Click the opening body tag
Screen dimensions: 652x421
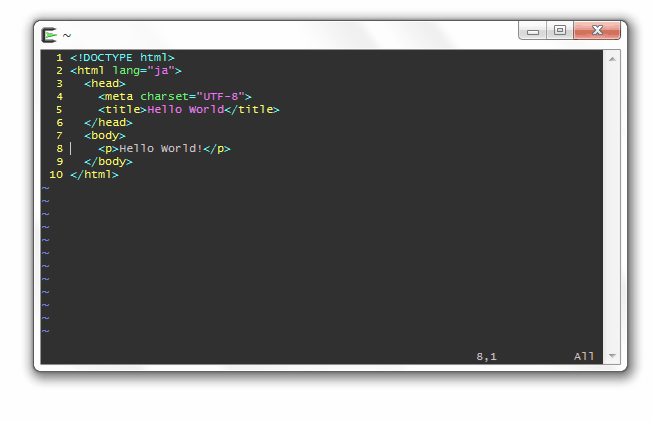coord(105,136)
